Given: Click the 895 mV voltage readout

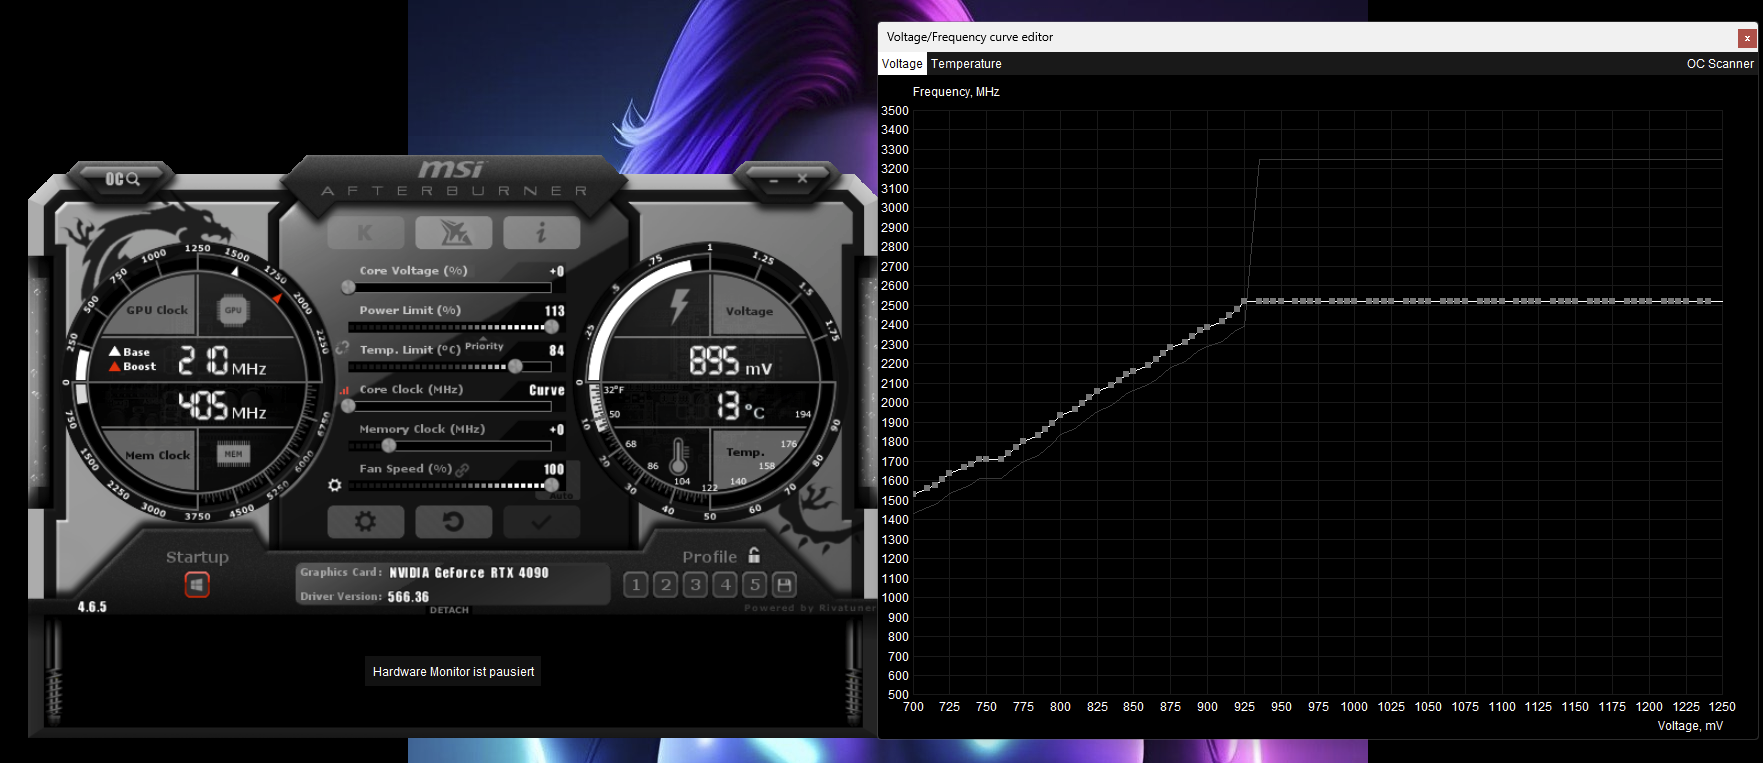Looking at the screenshot, I should pyautogui.click(x=731, y=361).
